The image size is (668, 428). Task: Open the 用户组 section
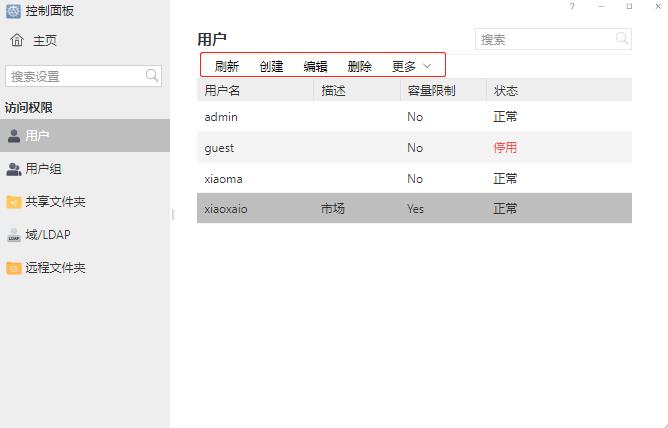(43, 169)
